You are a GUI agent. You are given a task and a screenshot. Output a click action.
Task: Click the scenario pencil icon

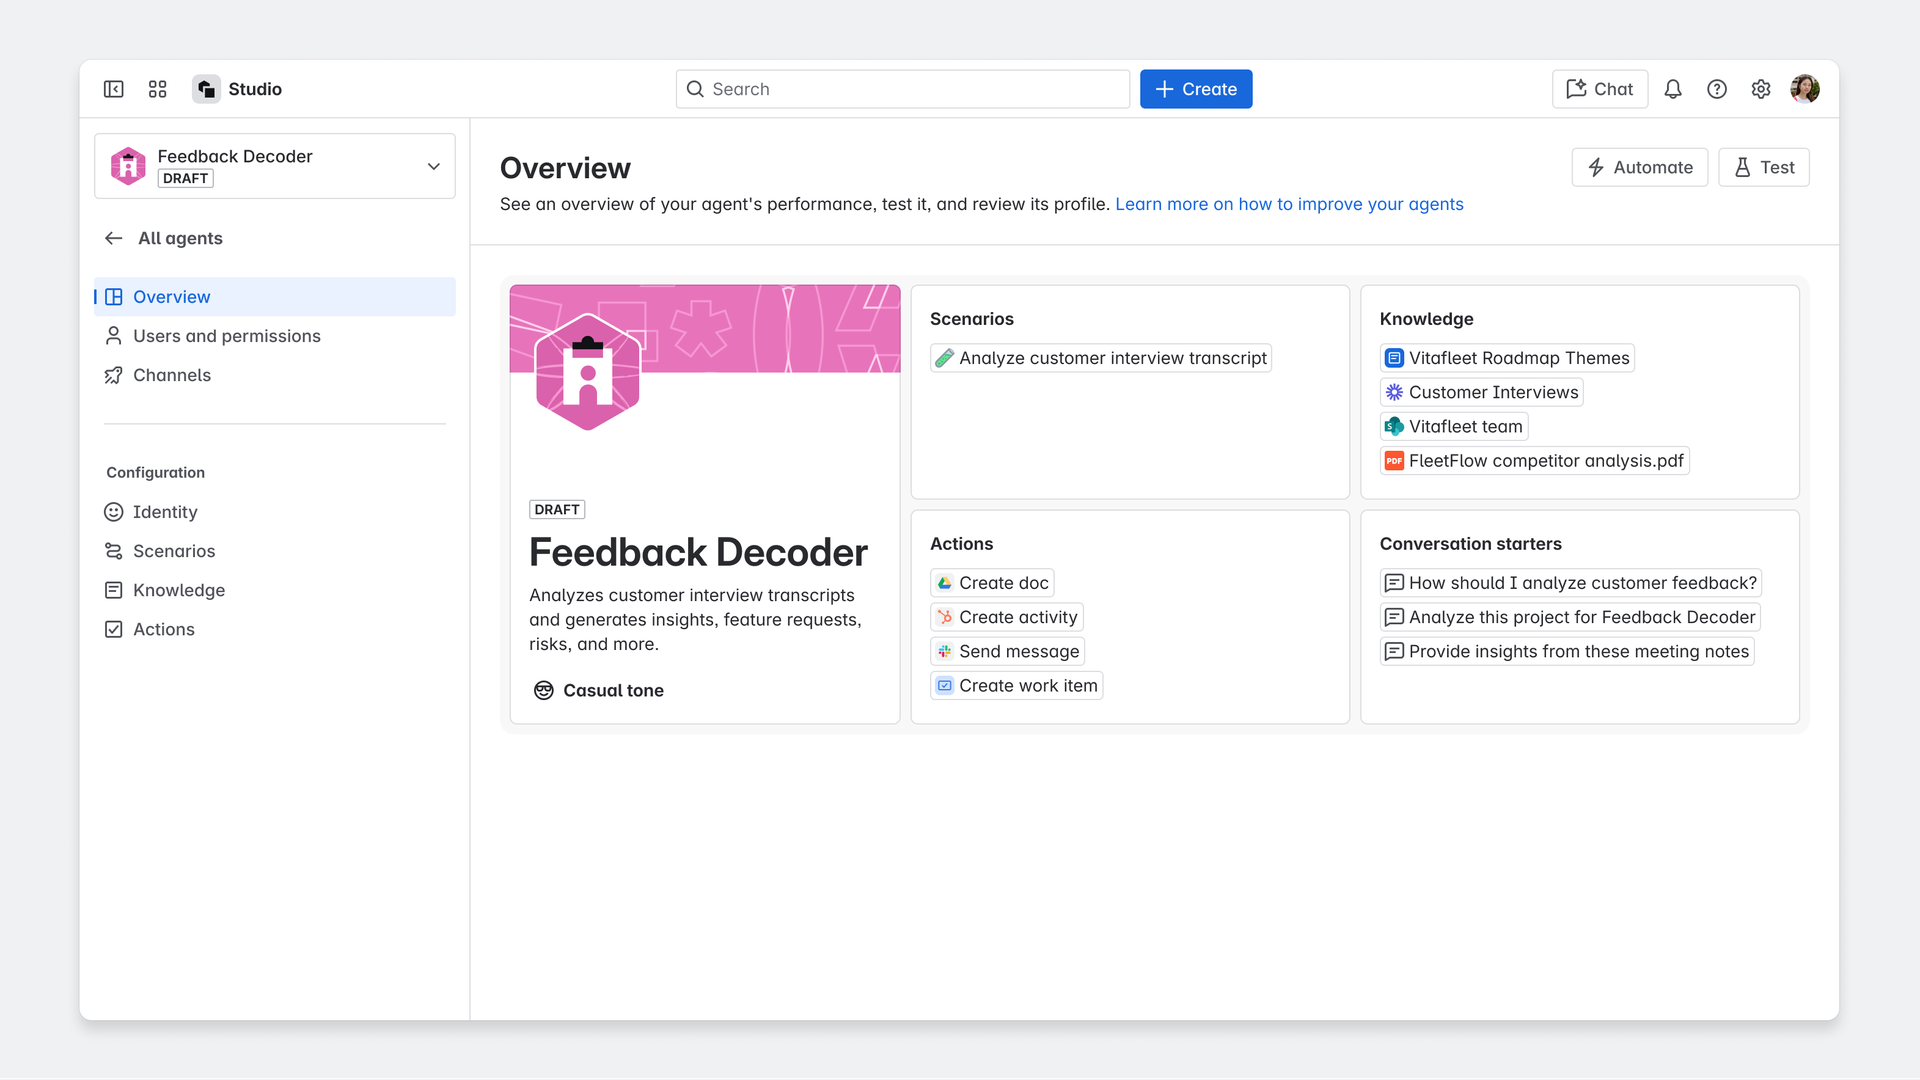pyautogui.click(x=944, y=358)
